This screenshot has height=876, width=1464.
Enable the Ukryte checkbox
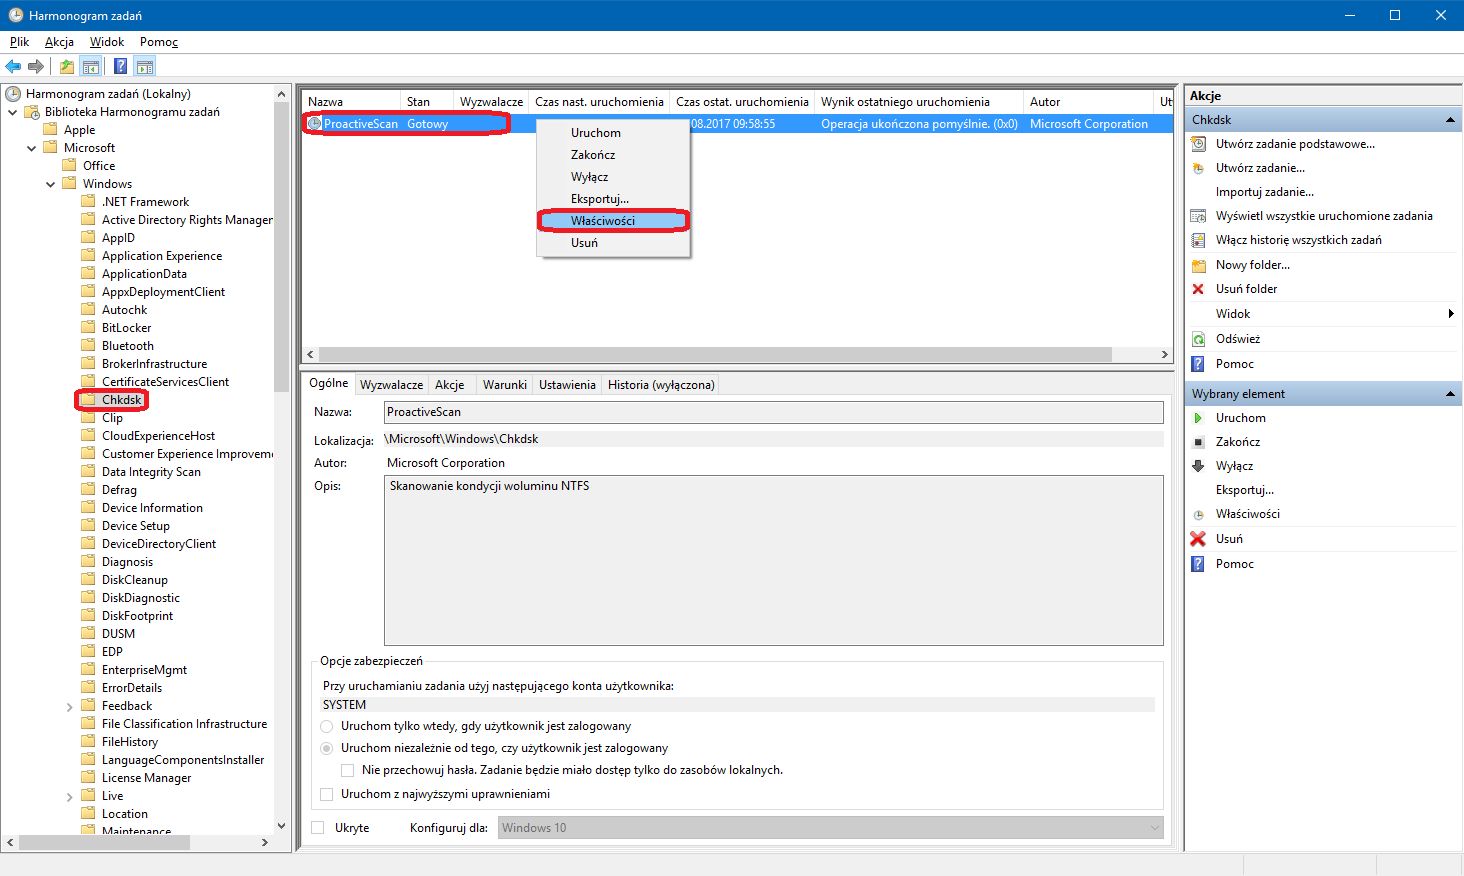point(318,828)
